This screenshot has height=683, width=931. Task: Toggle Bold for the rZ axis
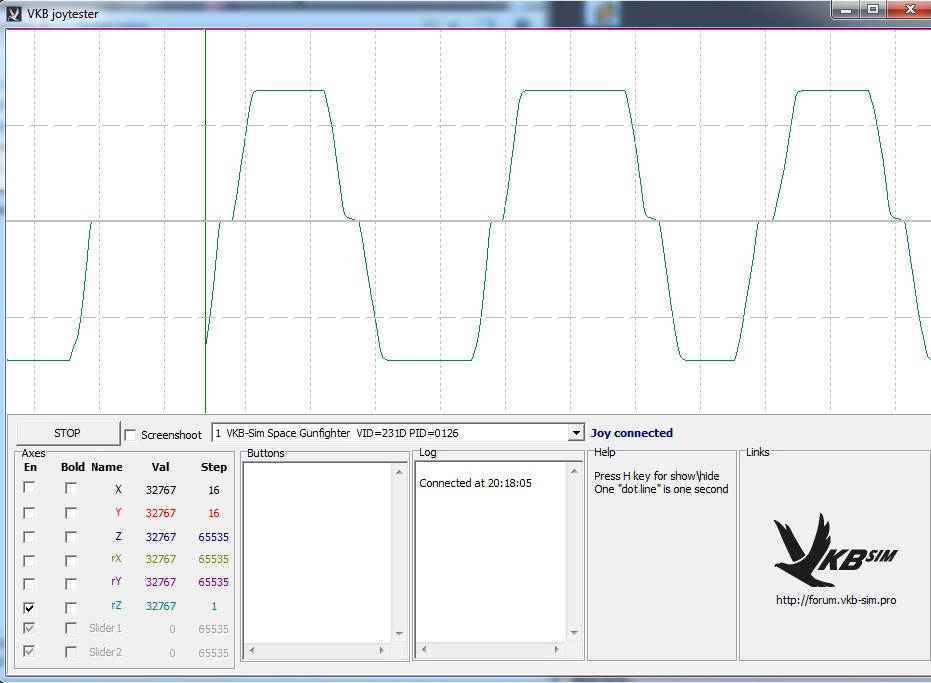71,608
